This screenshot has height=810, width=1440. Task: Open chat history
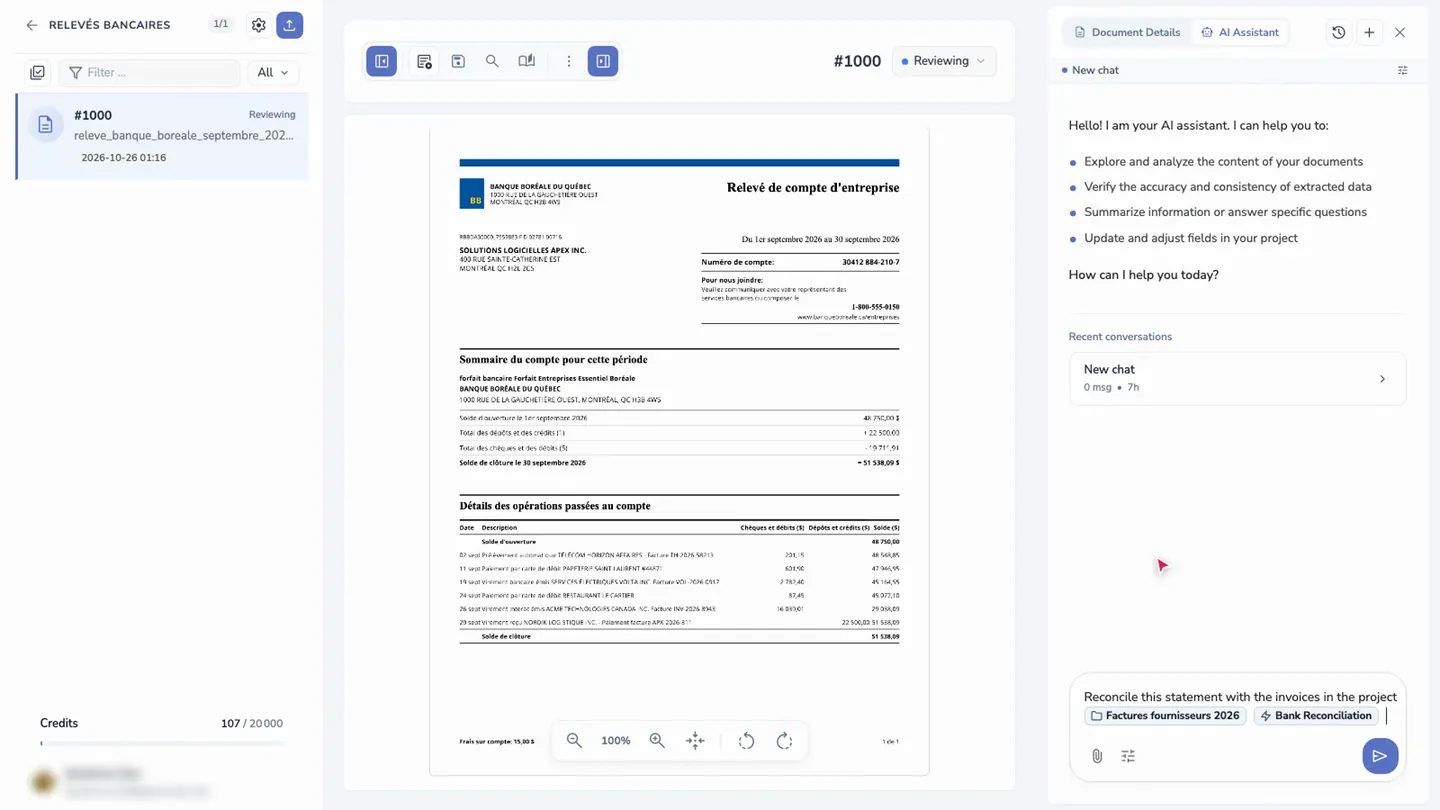coord(1339,32)
